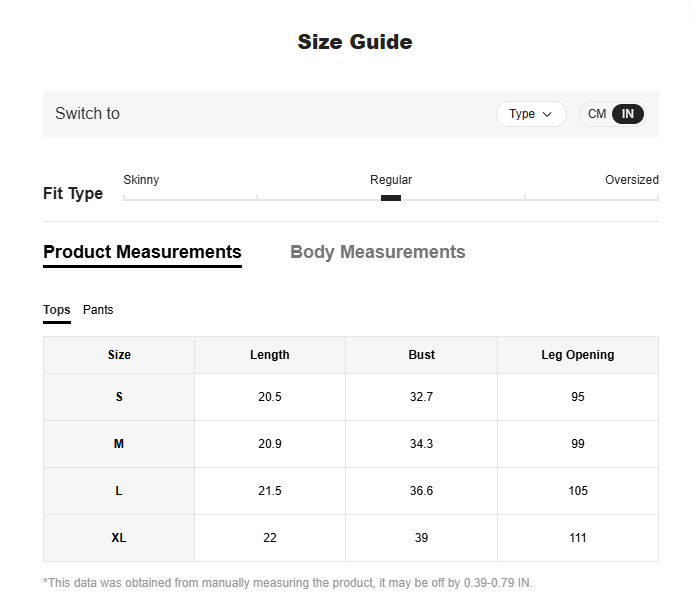Select the M size row
Viewport: 694px width, 604px height.
[x=351, y=444]
